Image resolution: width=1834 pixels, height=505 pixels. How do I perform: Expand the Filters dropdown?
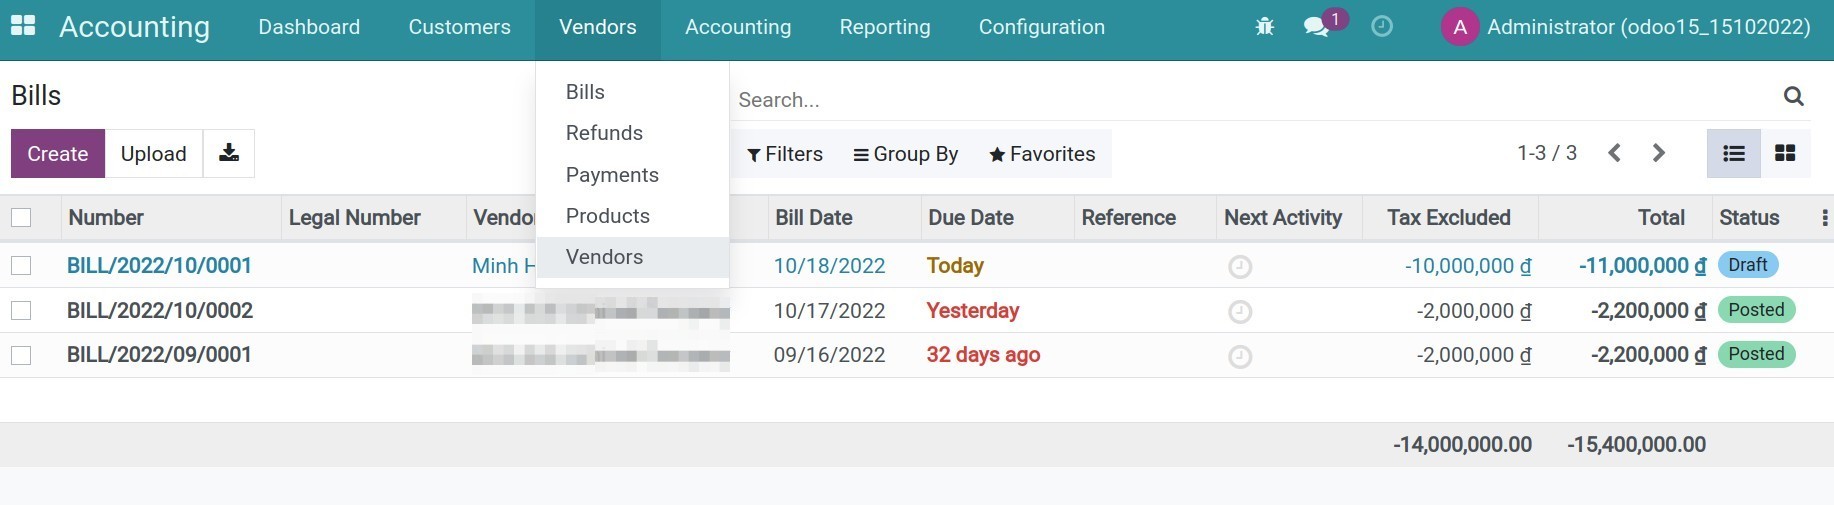point(785,154)
